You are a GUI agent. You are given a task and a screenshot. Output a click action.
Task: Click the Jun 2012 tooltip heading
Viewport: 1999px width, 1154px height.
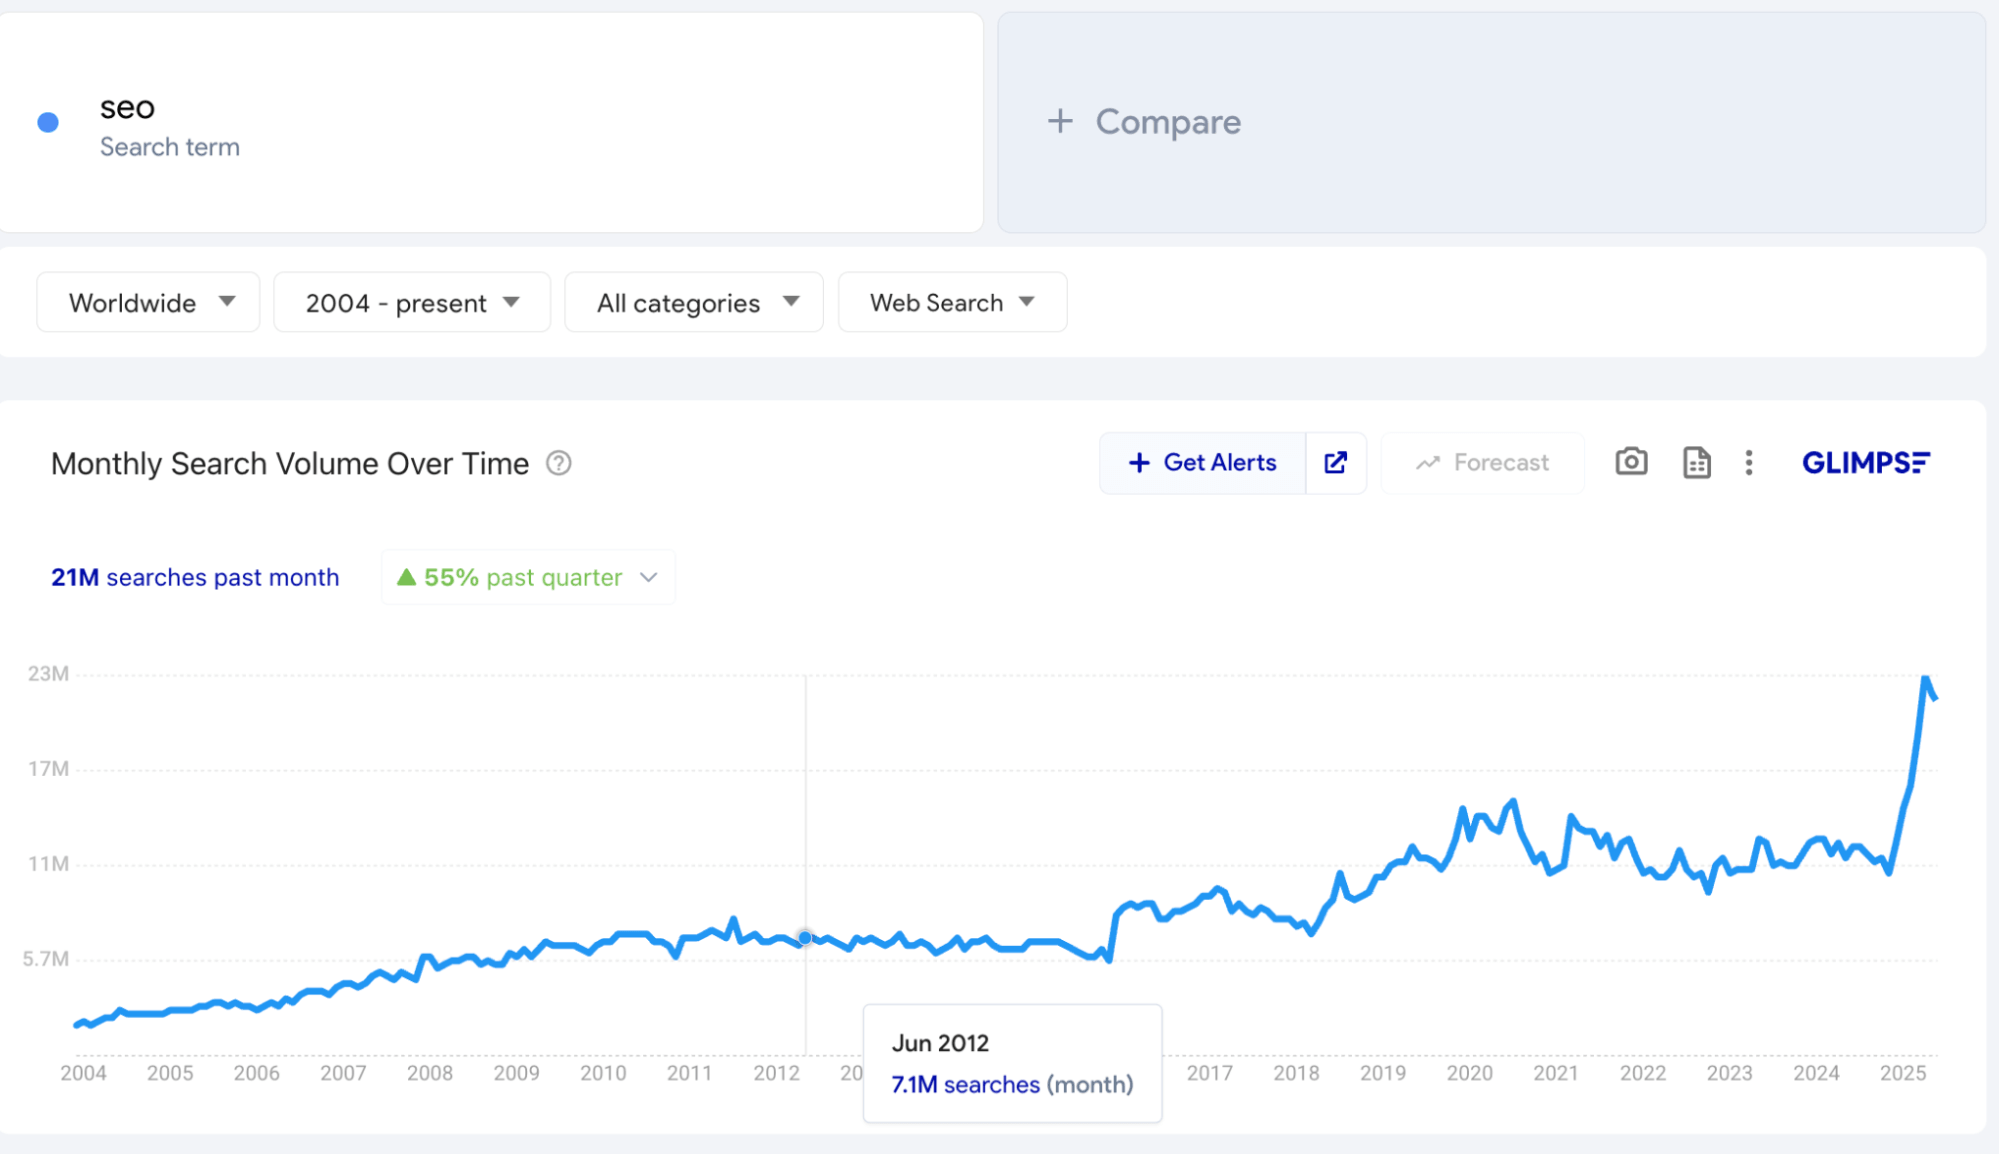click(x=940, y=1043)
